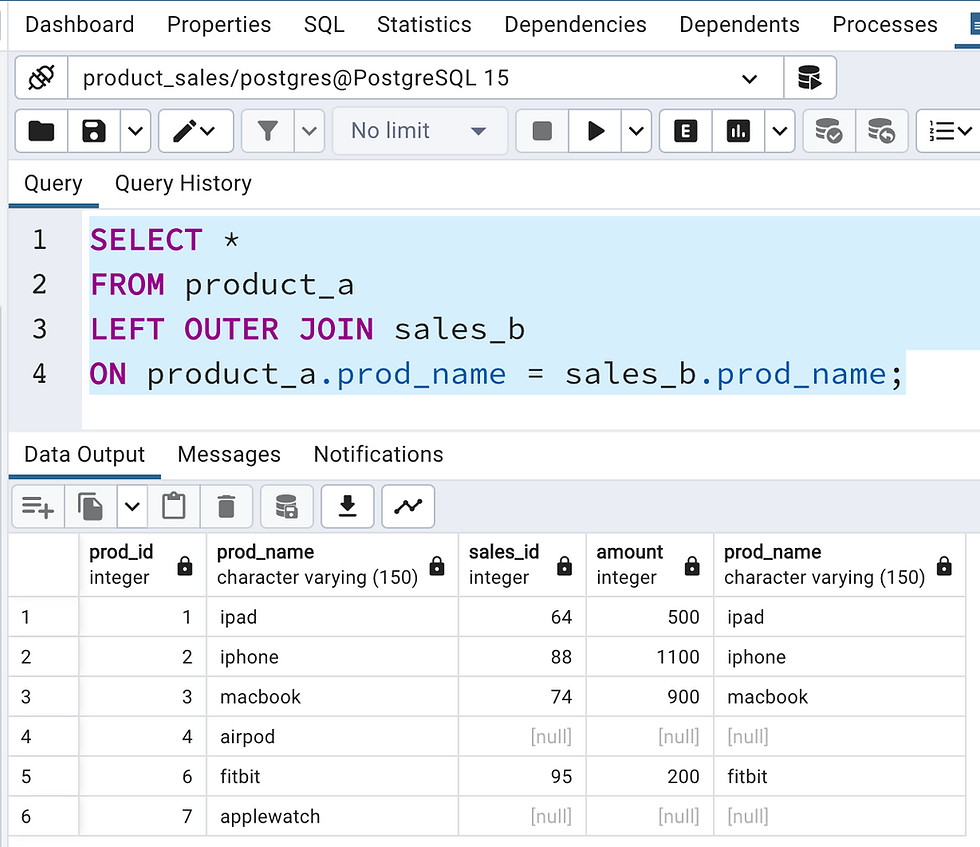Click the sales_id cell showing 64

522,617
